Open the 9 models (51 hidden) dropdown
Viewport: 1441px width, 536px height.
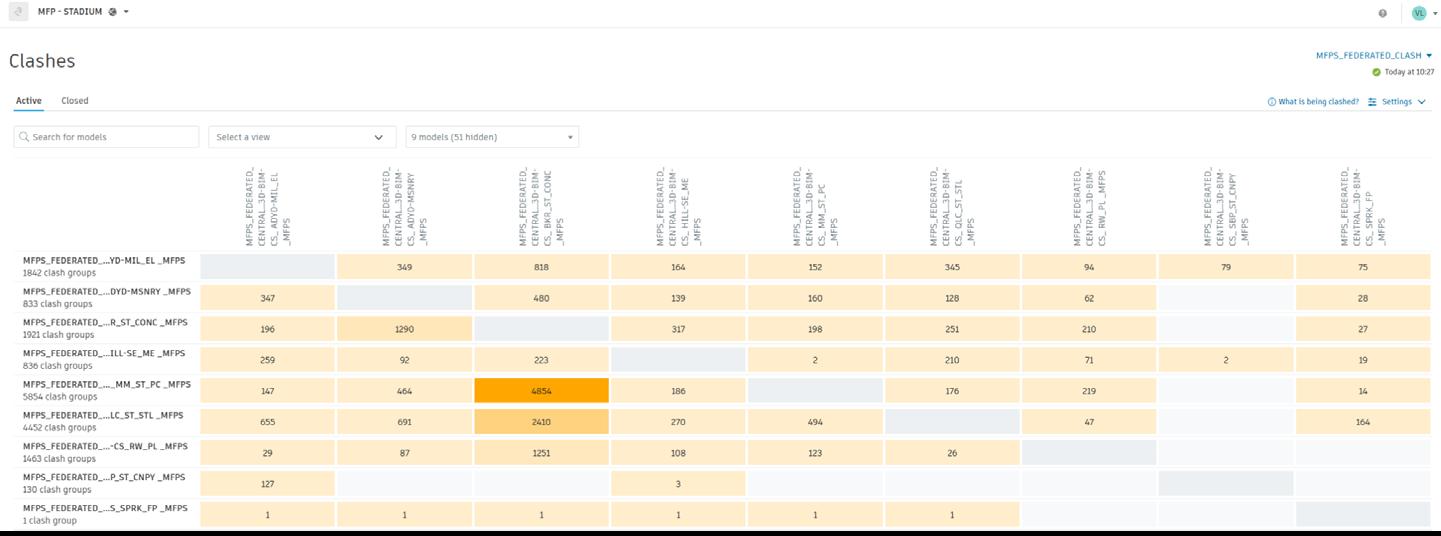click(x=492, y=137)
